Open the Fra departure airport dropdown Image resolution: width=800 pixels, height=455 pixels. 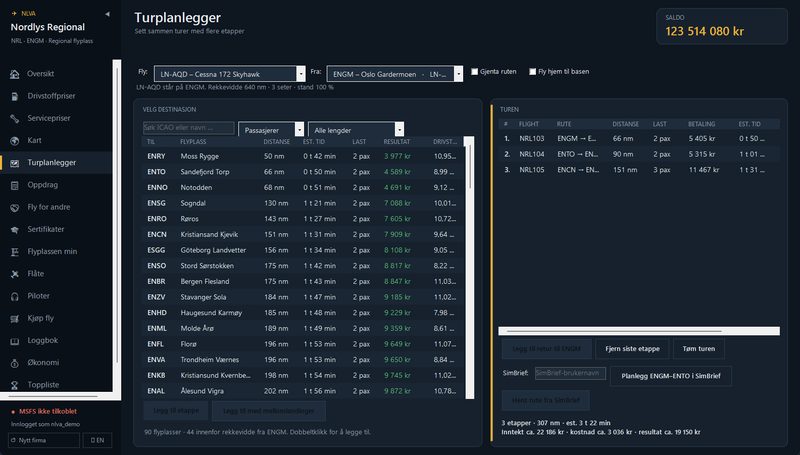pos(395,74)
